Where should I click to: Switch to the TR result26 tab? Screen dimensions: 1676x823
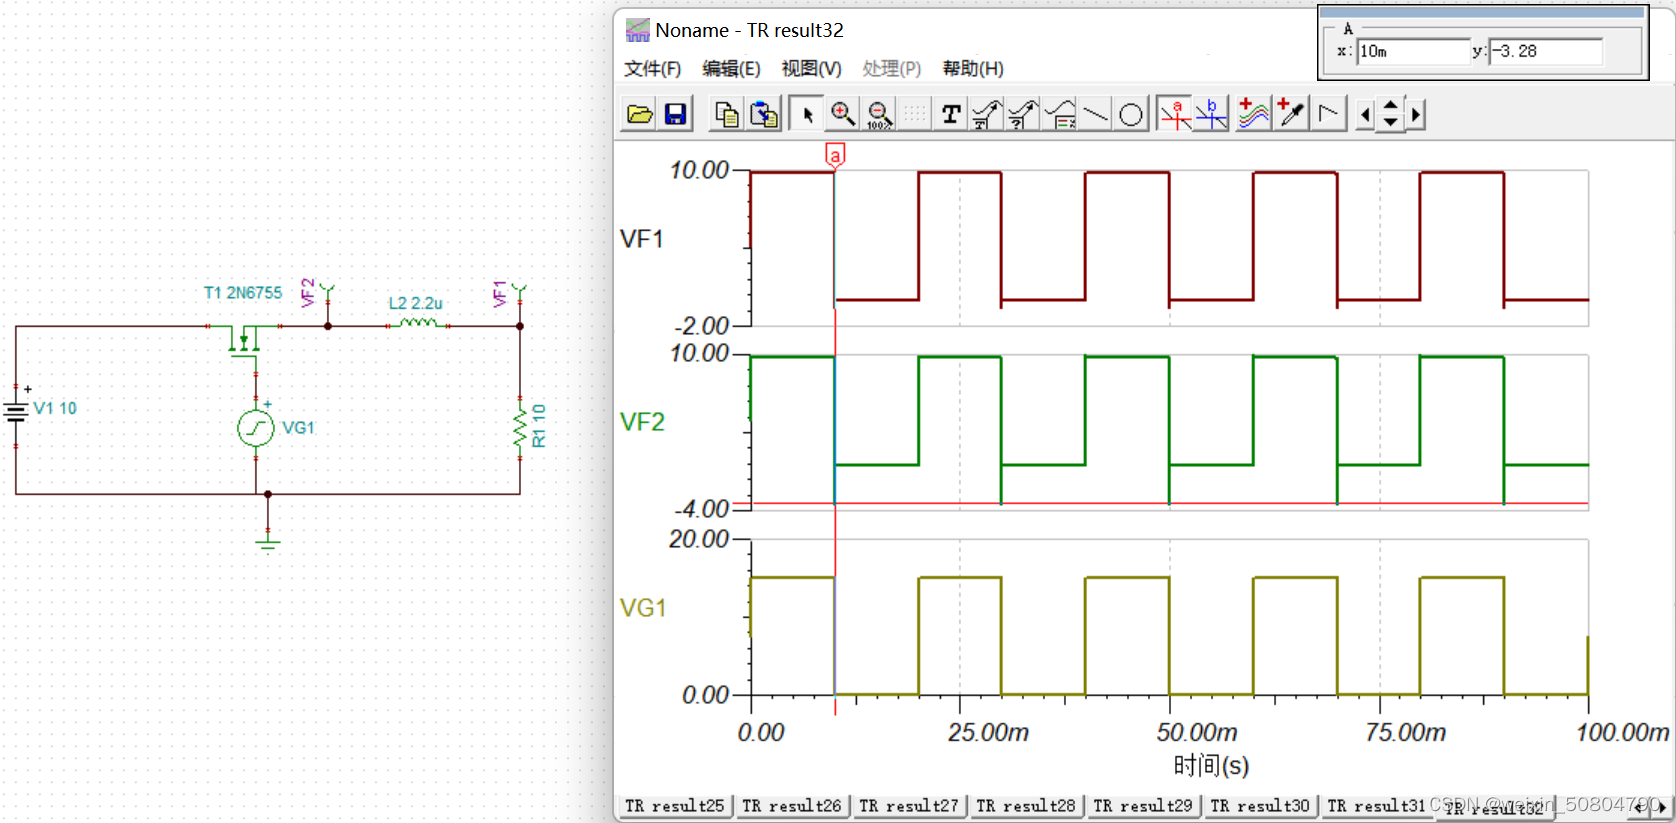(x=792, y=806)
